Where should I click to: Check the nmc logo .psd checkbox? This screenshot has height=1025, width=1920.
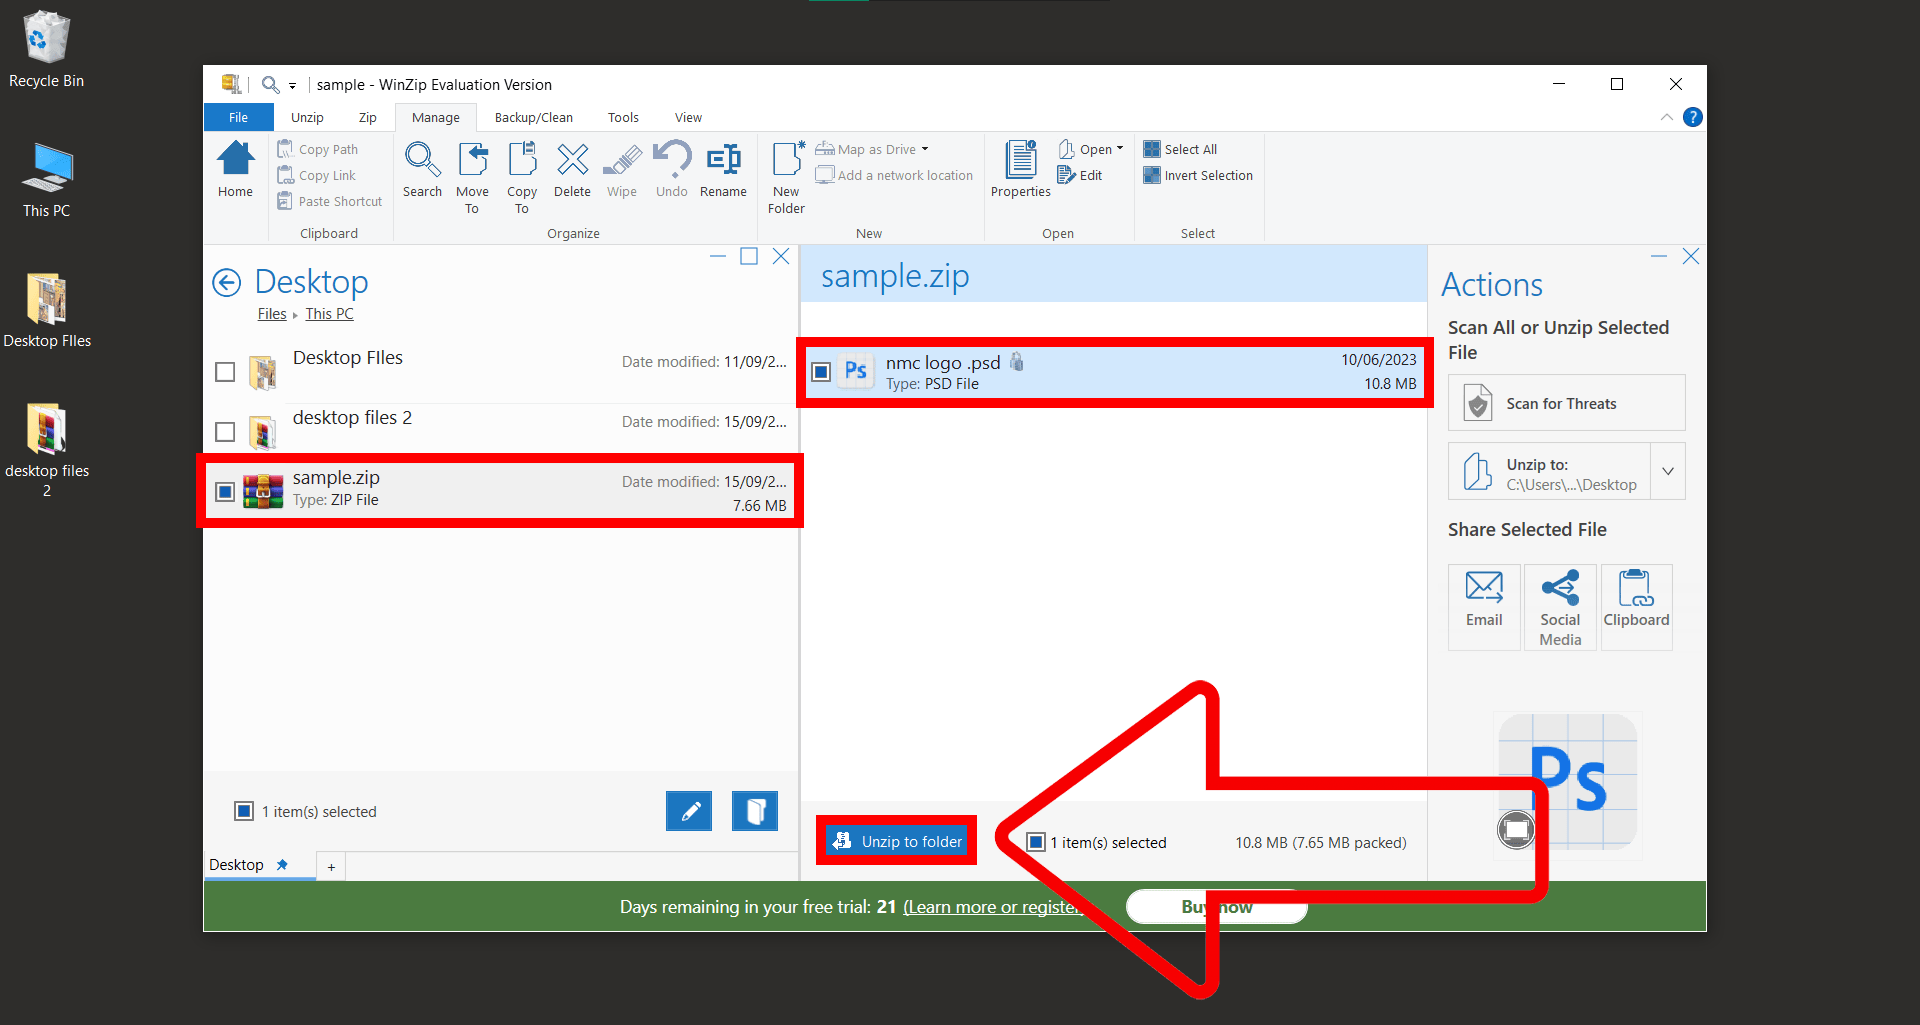[821, 371]
